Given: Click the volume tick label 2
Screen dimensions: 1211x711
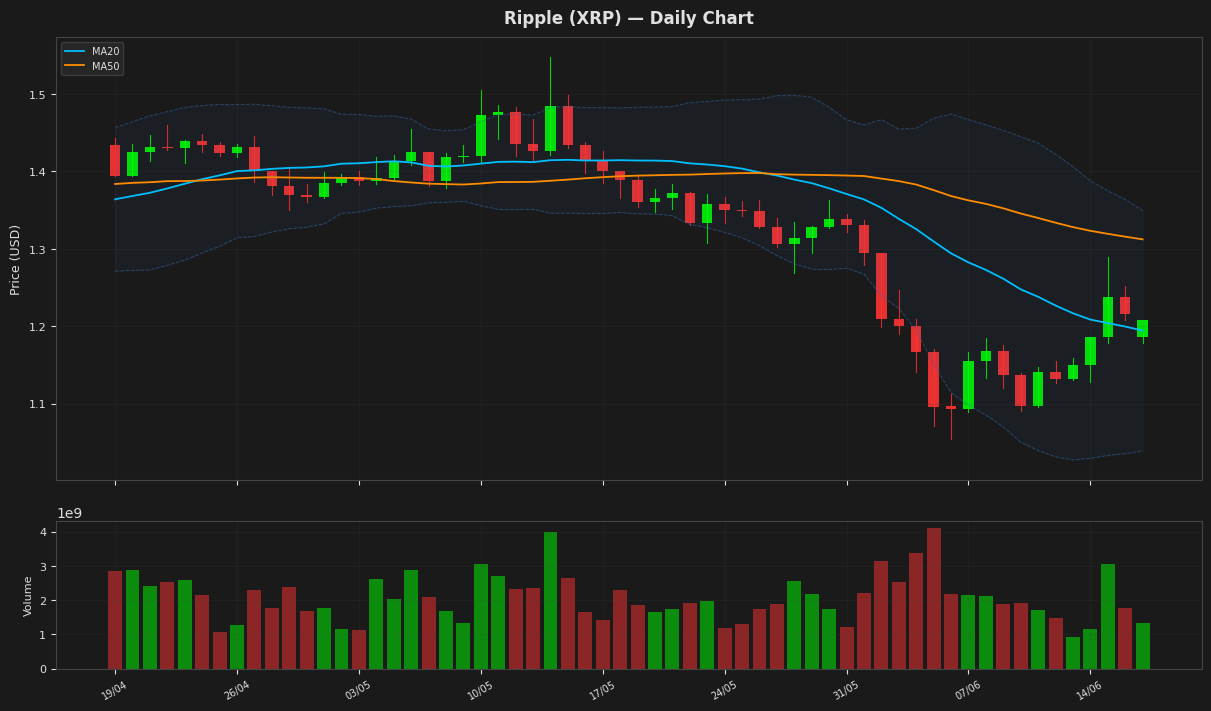Looking at the screenshot, I should (x=44, y=601).
